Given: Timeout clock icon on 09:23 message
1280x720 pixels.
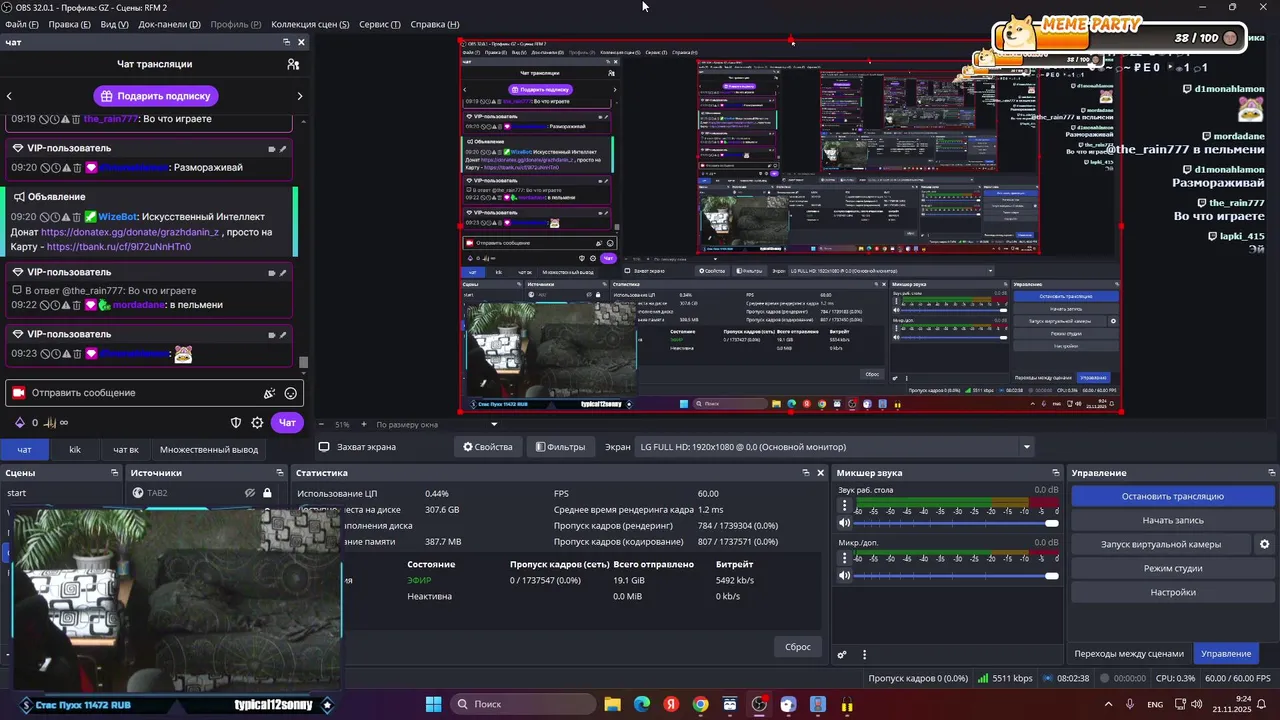Looking at the screenshot, I should 55,354.
